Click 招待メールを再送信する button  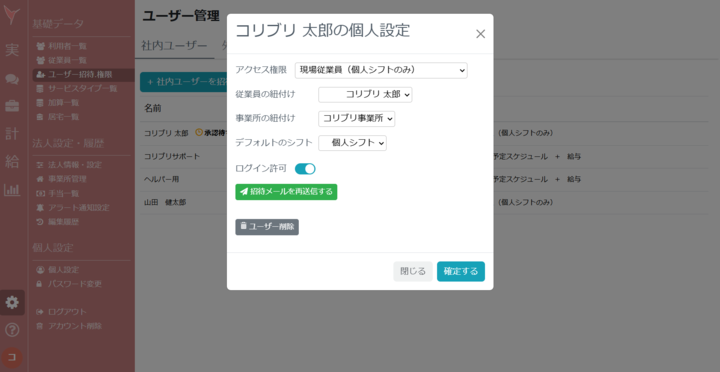[286, 192]
